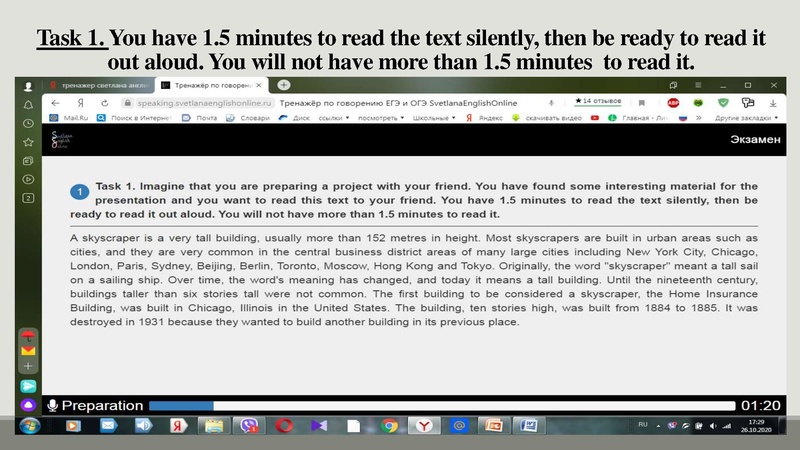Click the microphone icon beside Preparation
This screenshot has height=450, width=800.
point(52,406)
